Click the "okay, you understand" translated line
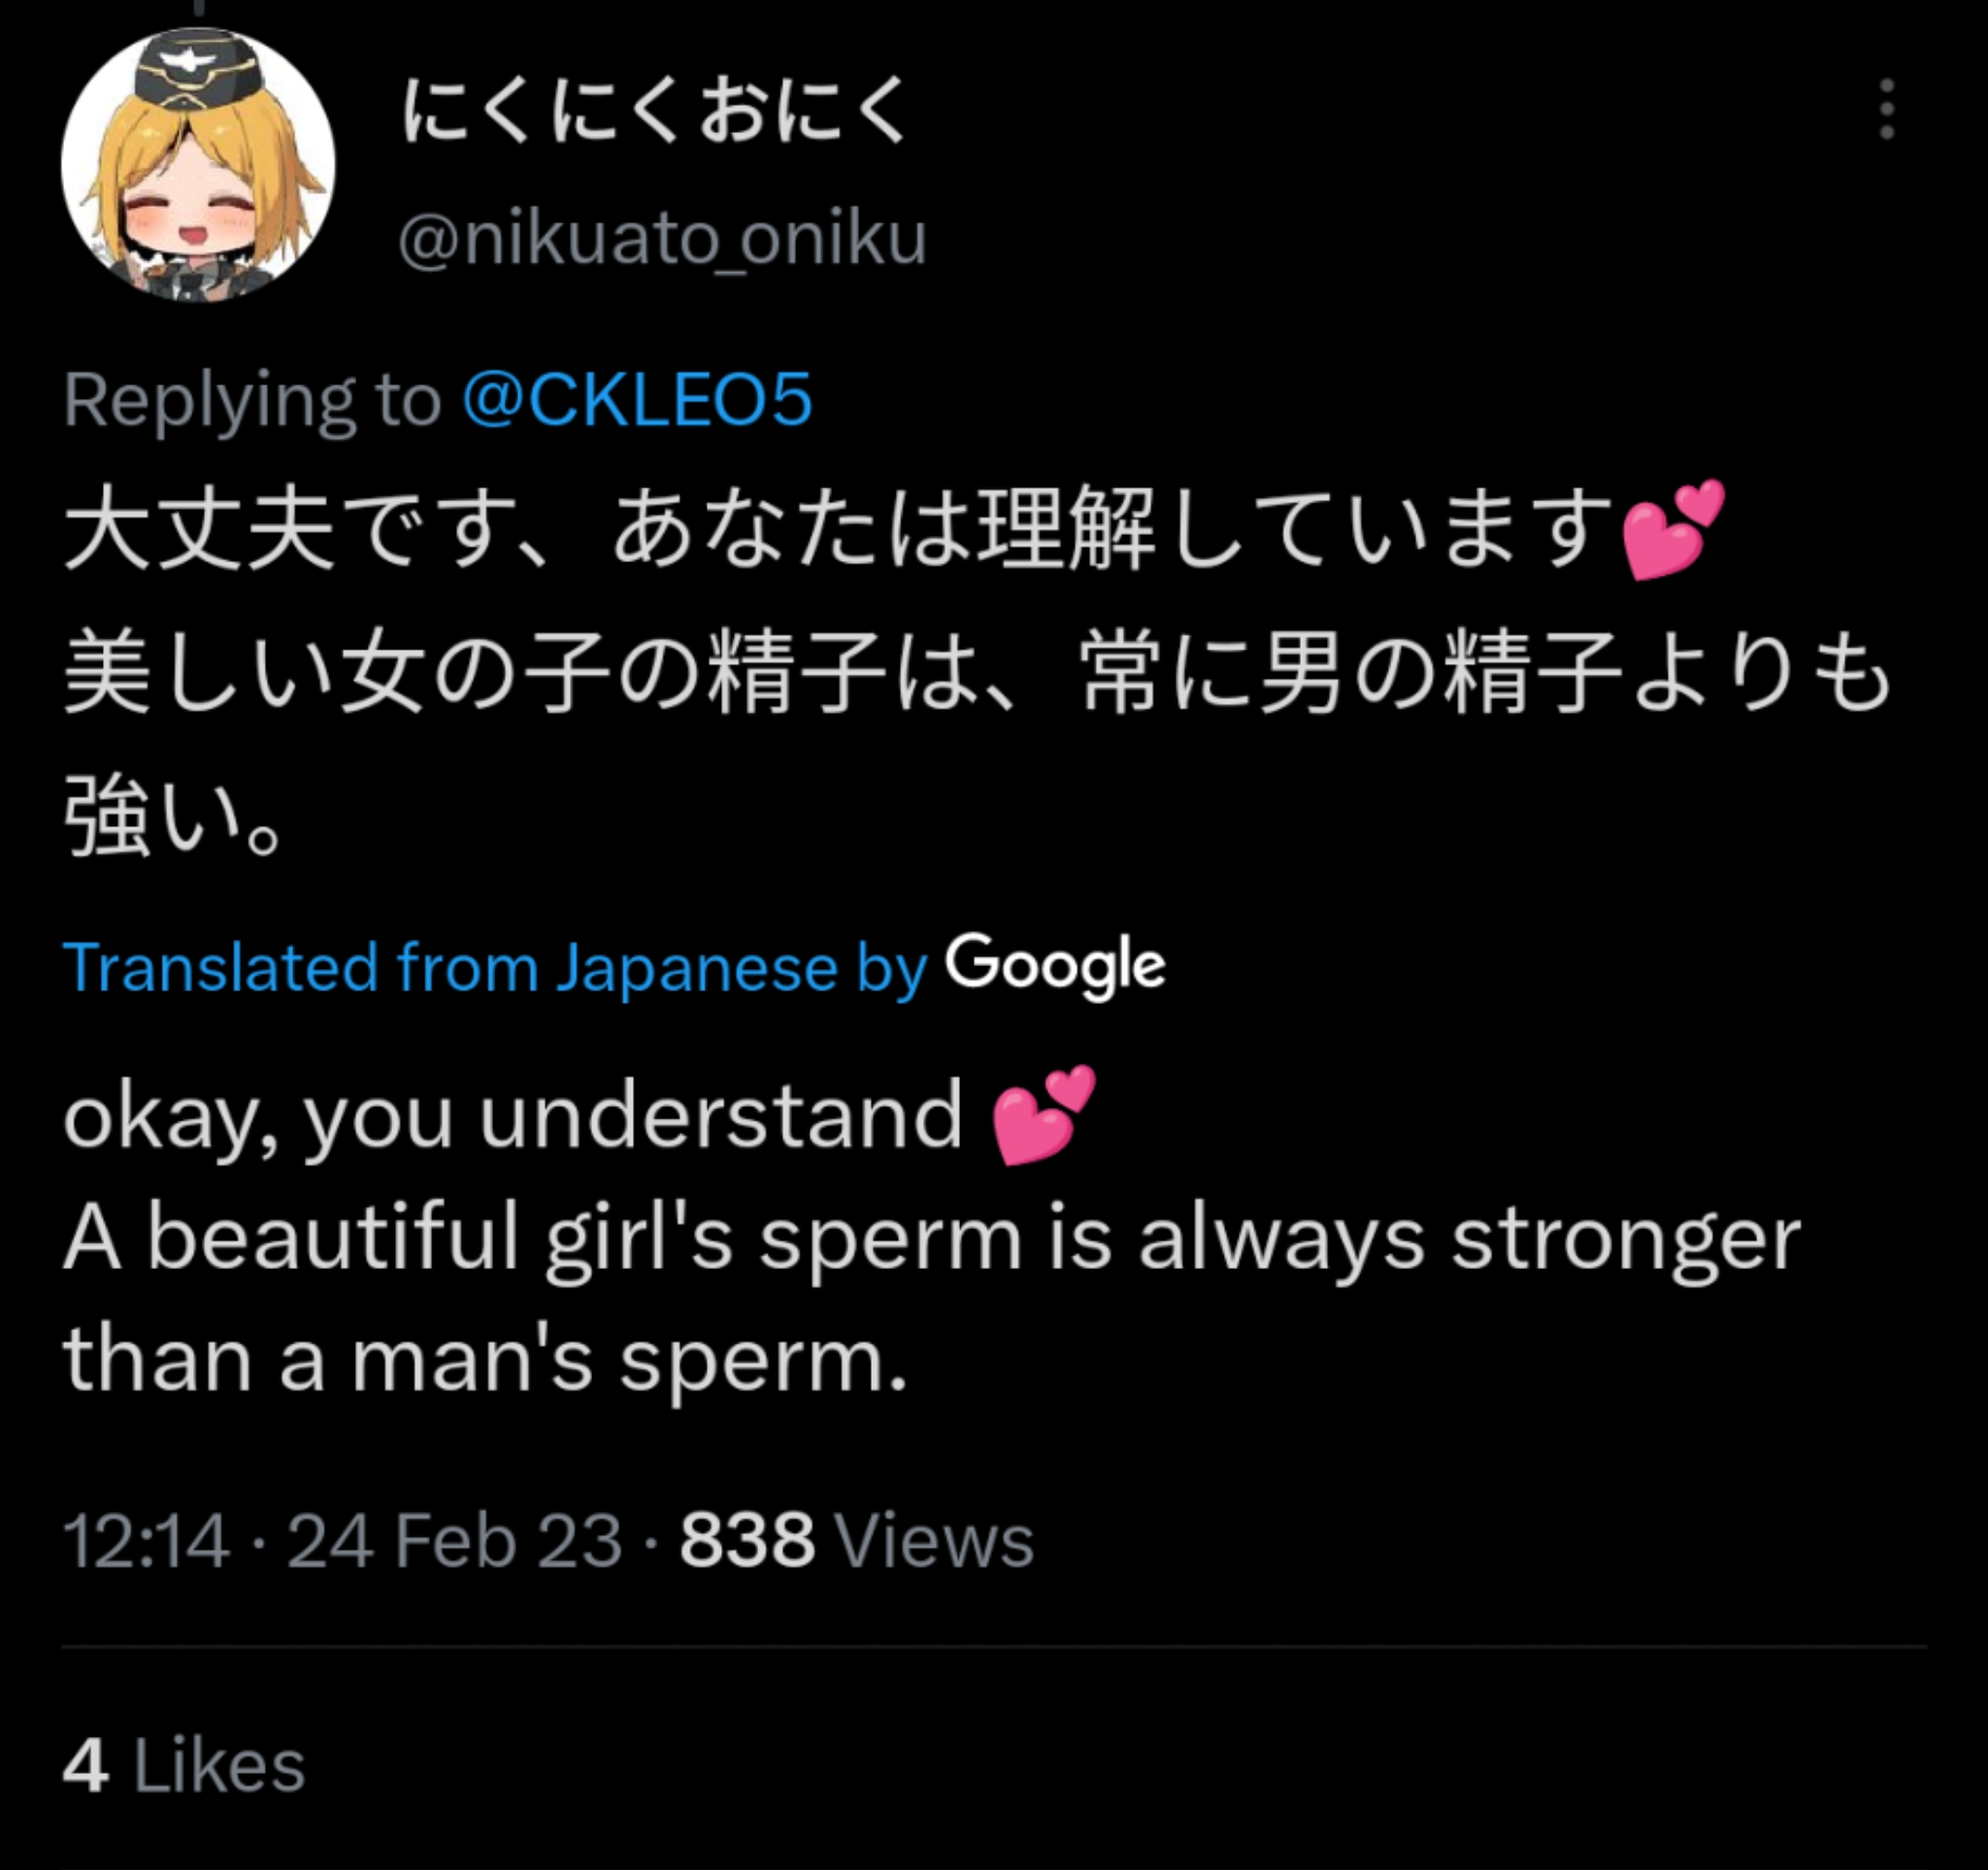Screen dimensions: 1988x1870 512,1115
